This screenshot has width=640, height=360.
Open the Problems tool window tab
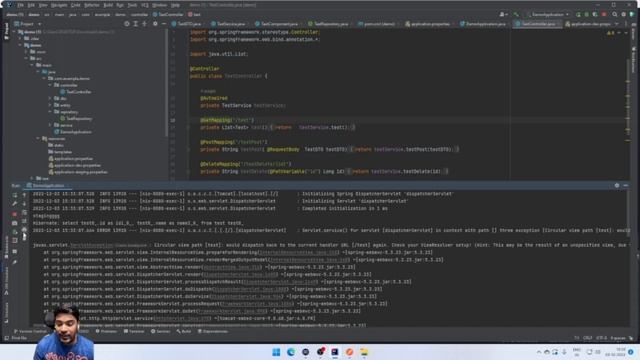pos(106,331)
